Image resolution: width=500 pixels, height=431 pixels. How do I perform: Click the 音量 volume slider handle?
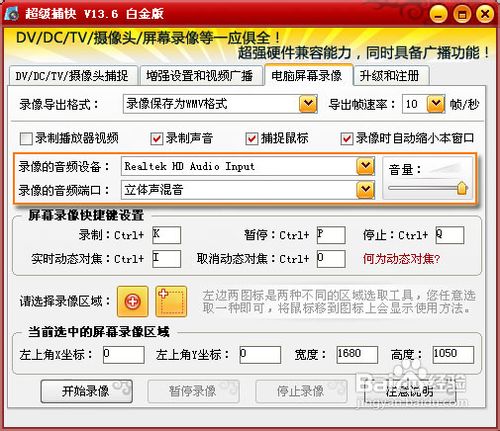[462, 188]
